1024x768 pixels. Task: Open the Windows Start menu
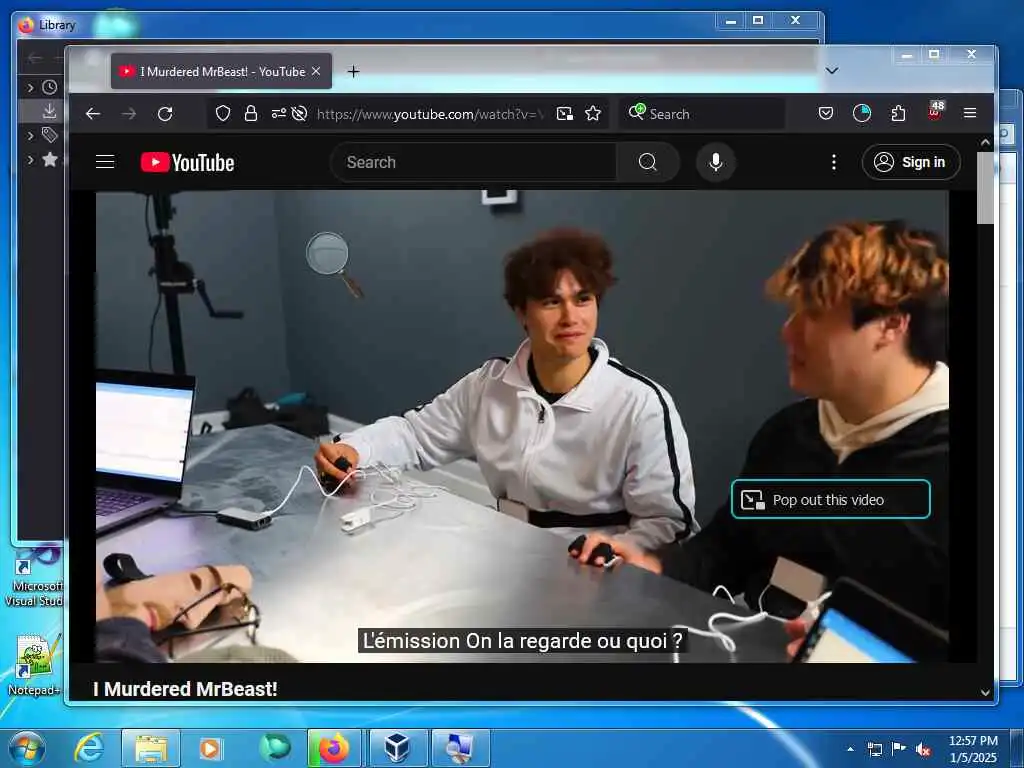click(27, 748)
